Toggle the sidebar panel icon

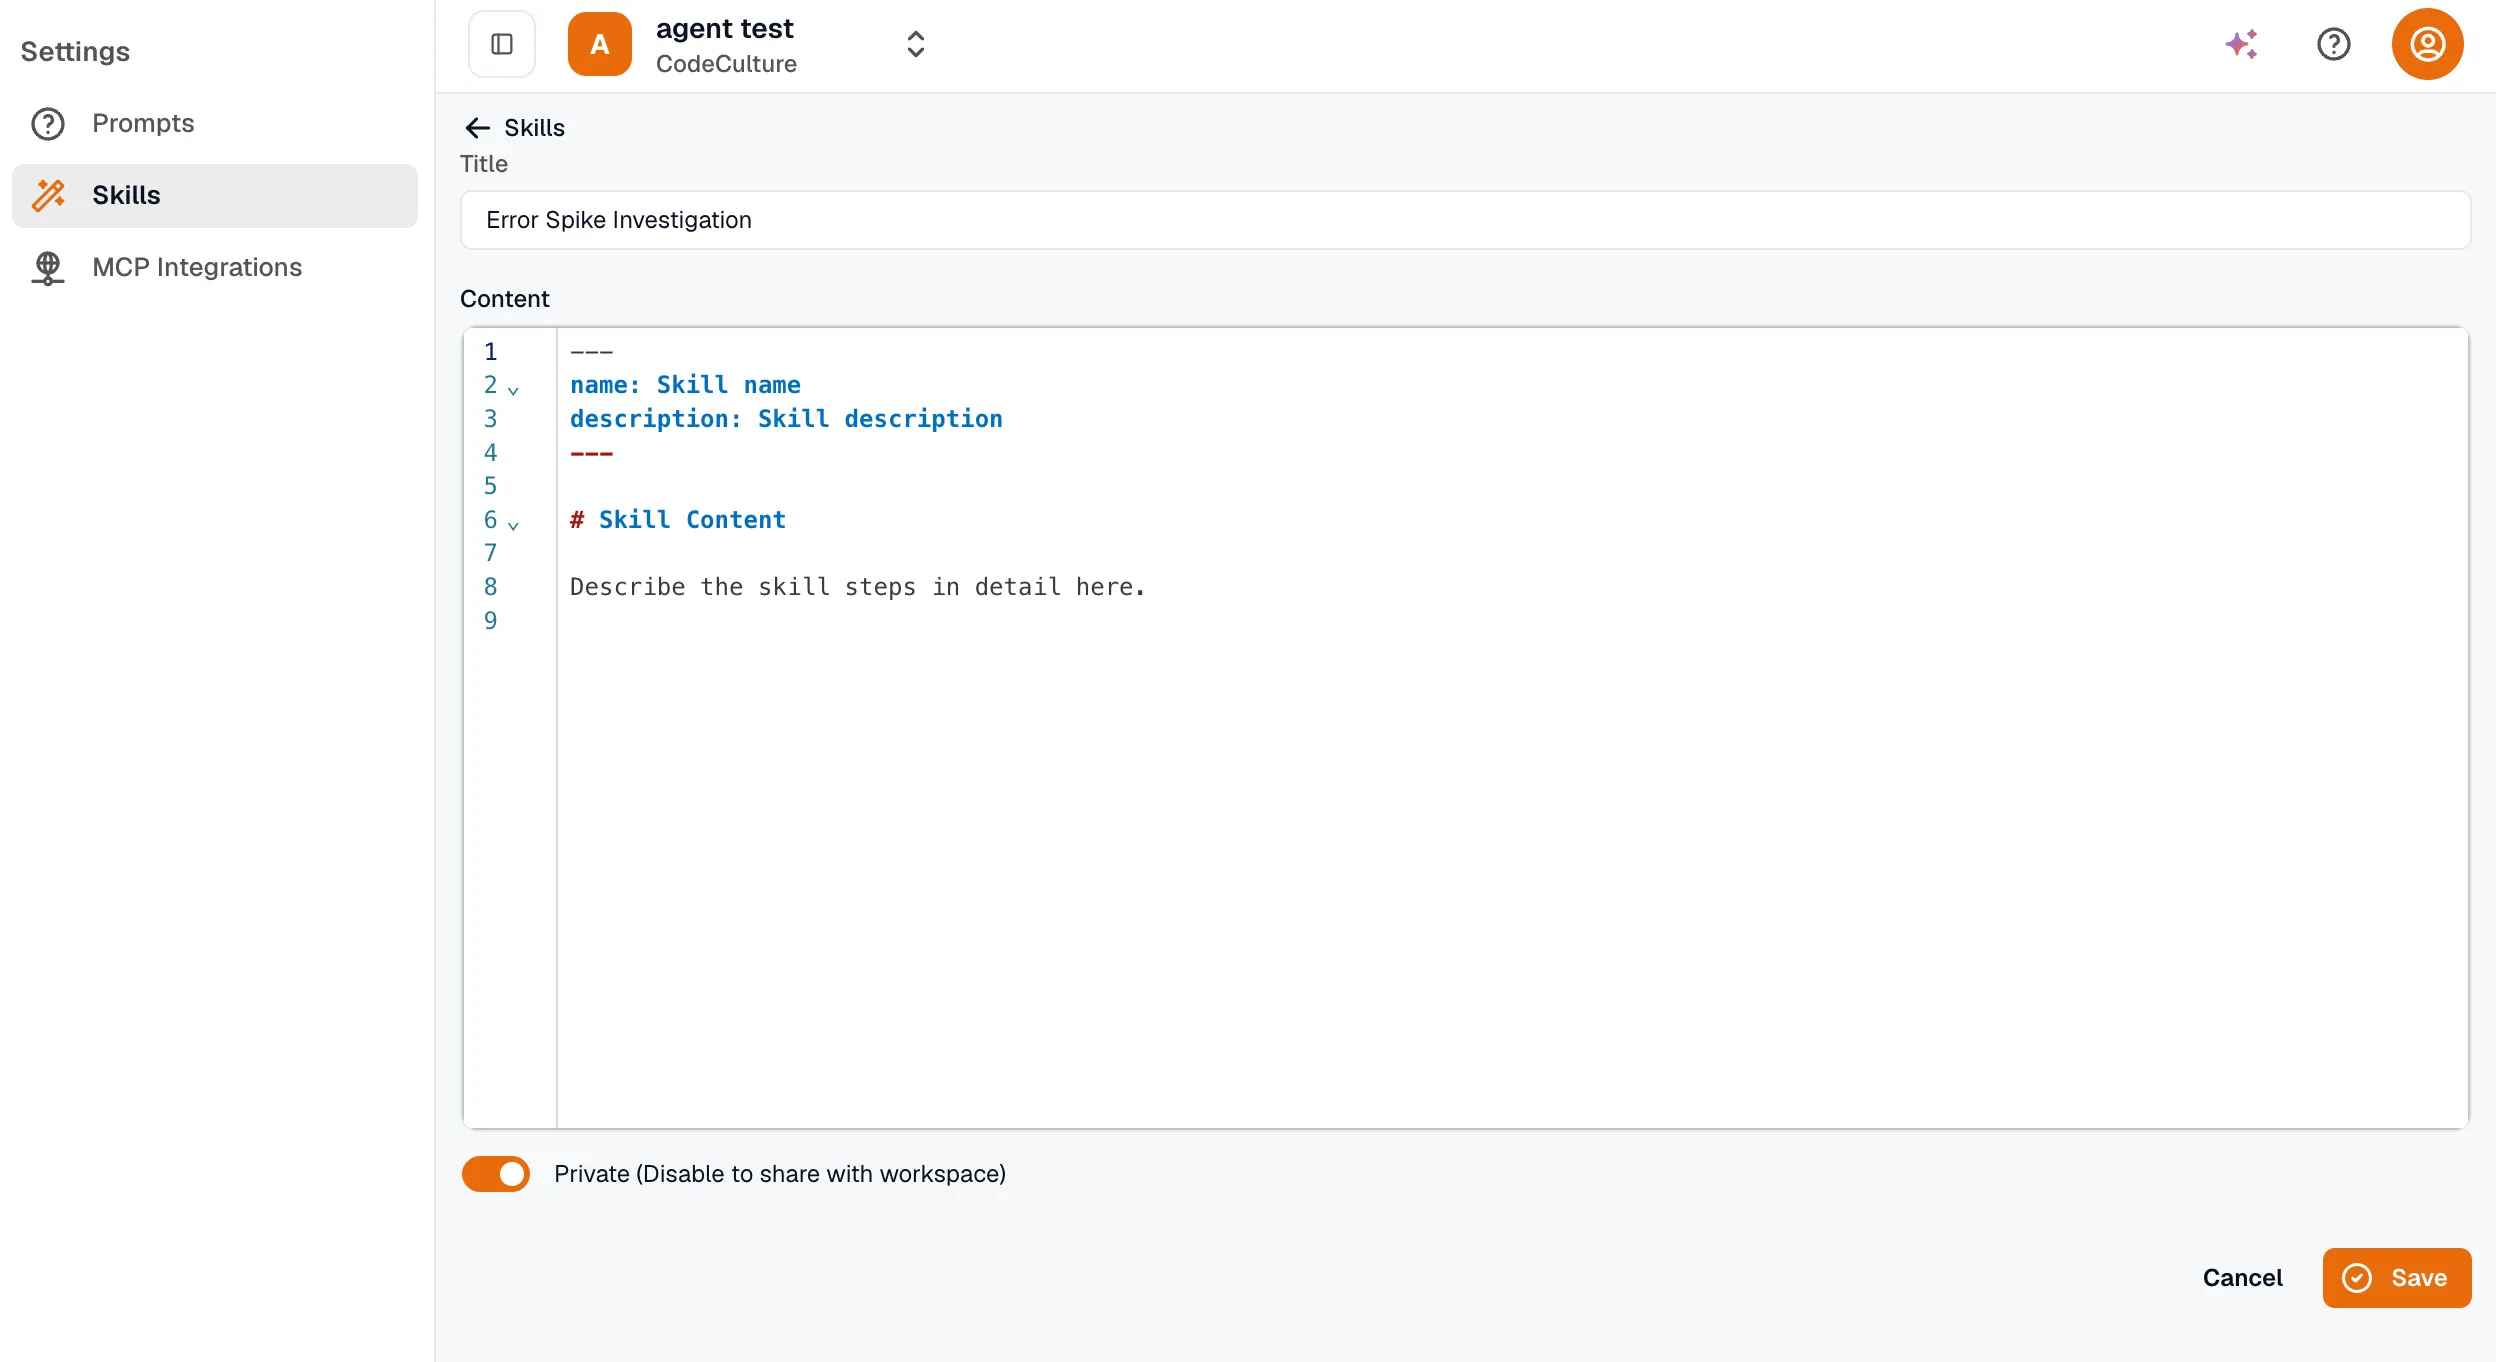[x=502, y=44]
